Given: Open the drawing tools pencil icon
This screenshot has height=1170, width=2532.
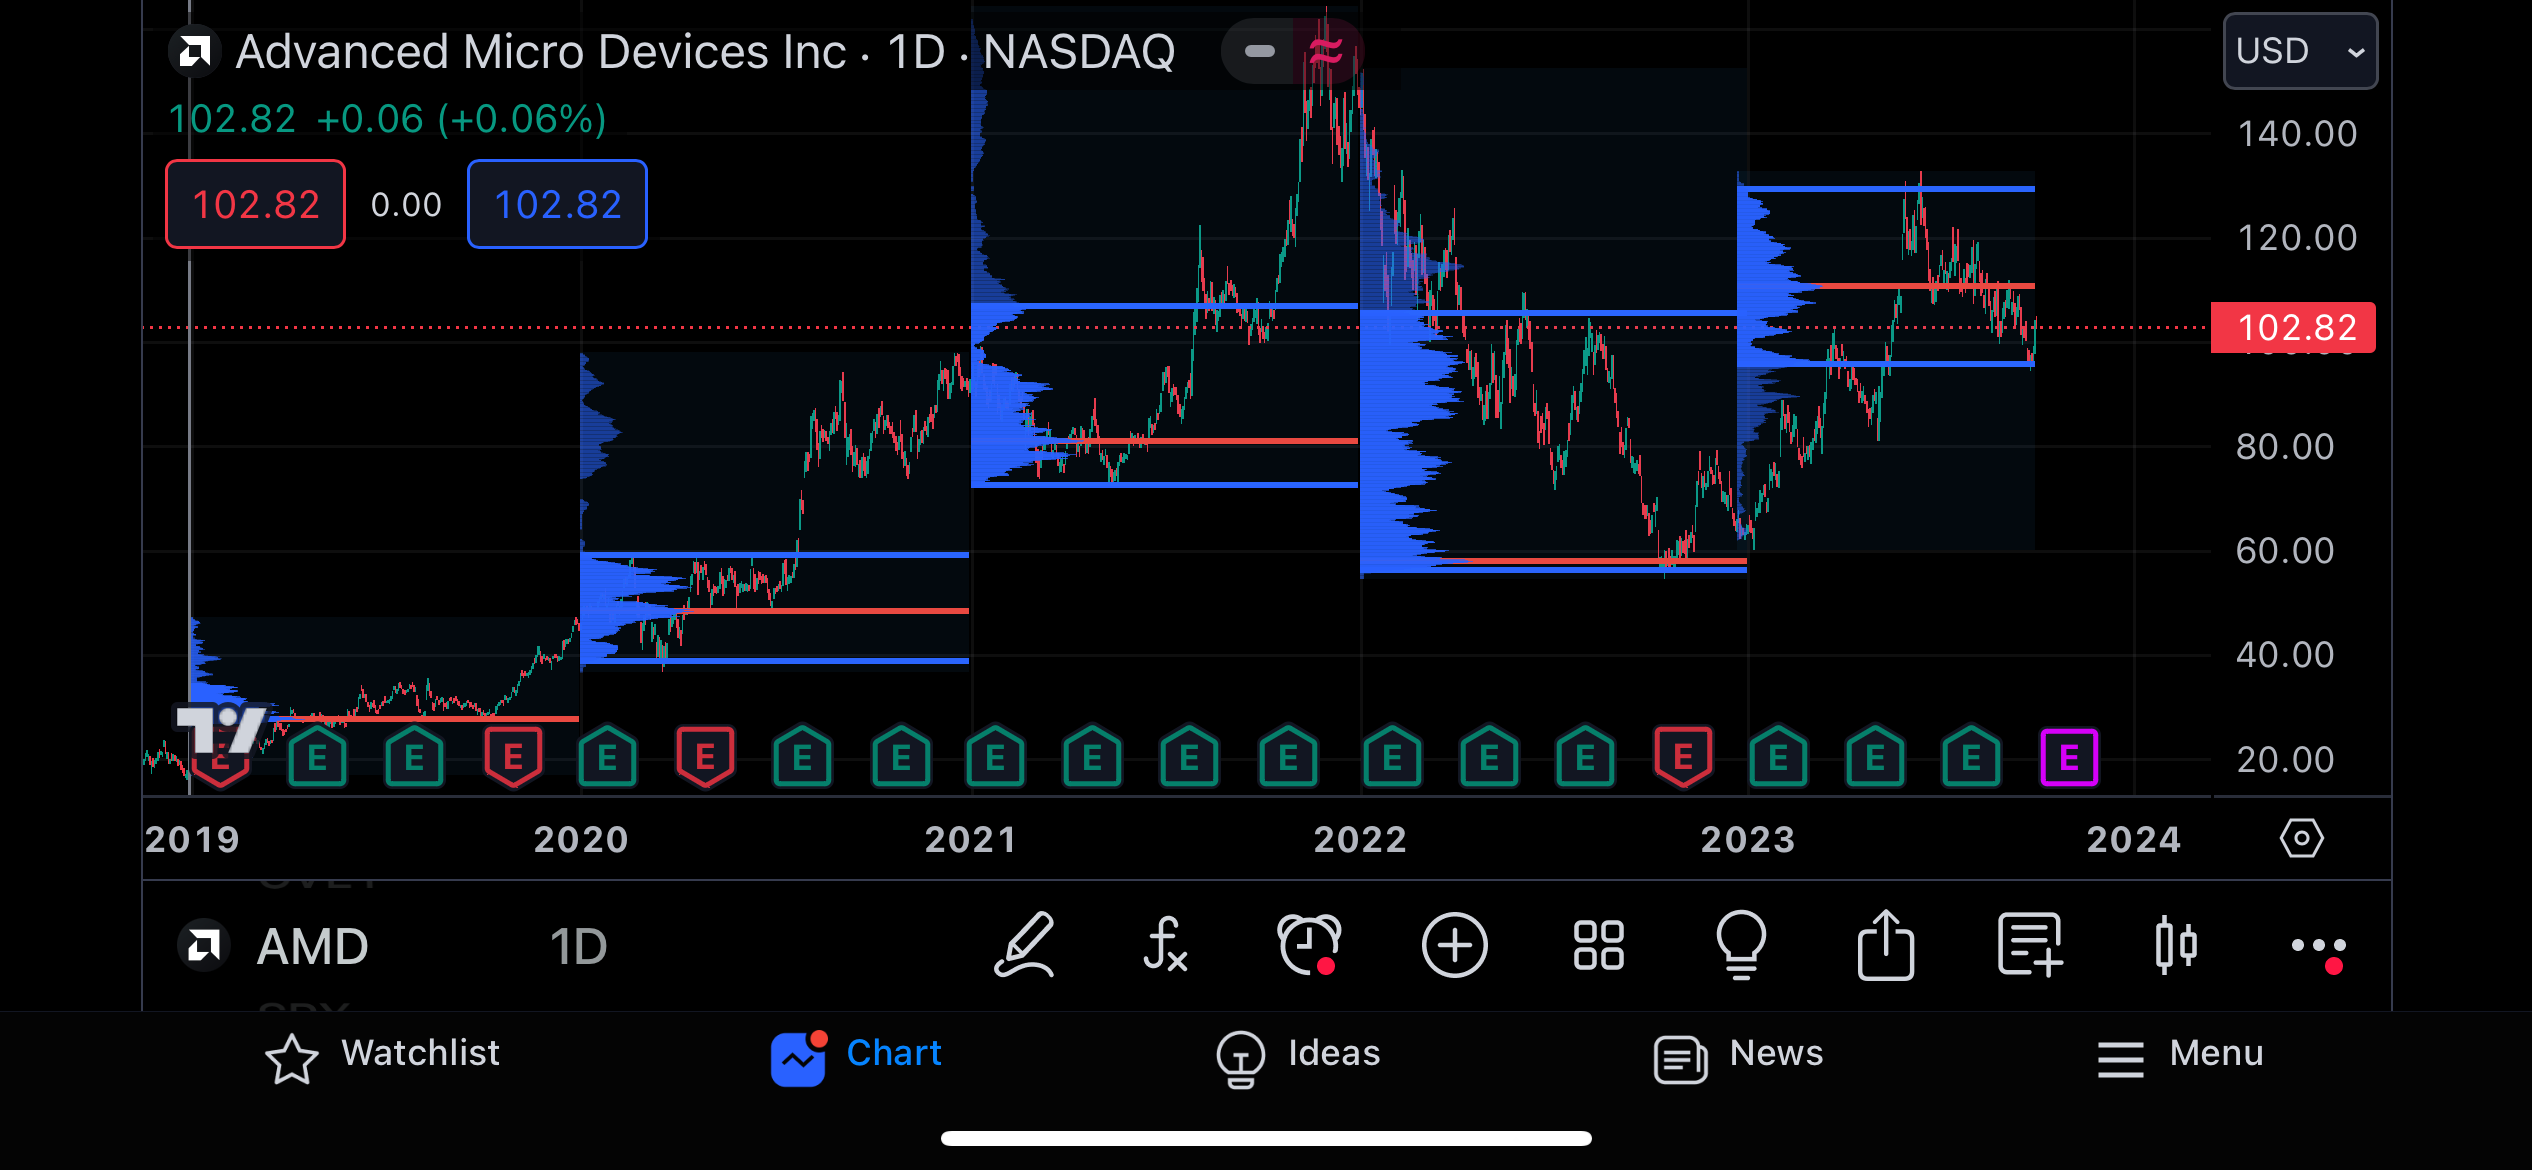Looking at the screenshot, I should [x=1025, y=945].
